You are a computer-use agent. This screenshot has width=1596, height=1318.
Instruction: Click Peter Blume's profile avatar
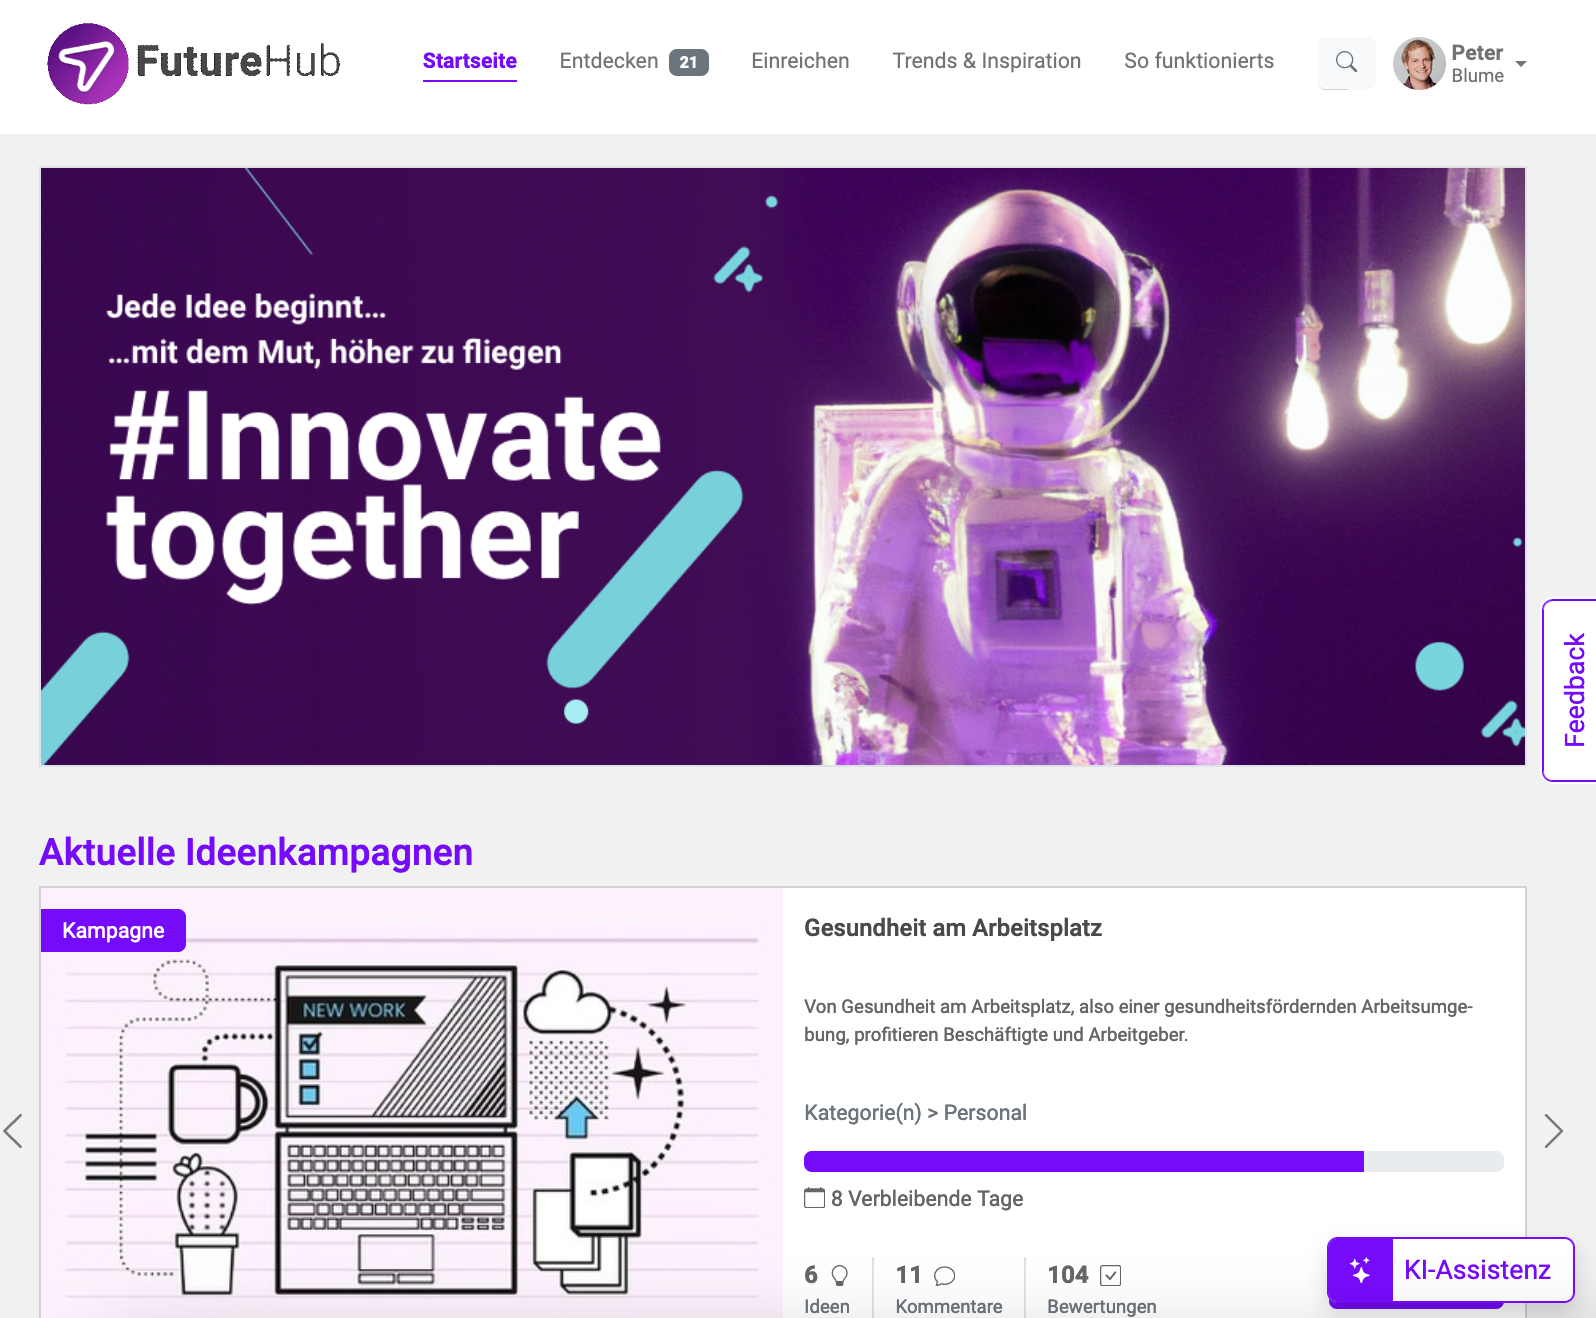tap(1418, 63)
